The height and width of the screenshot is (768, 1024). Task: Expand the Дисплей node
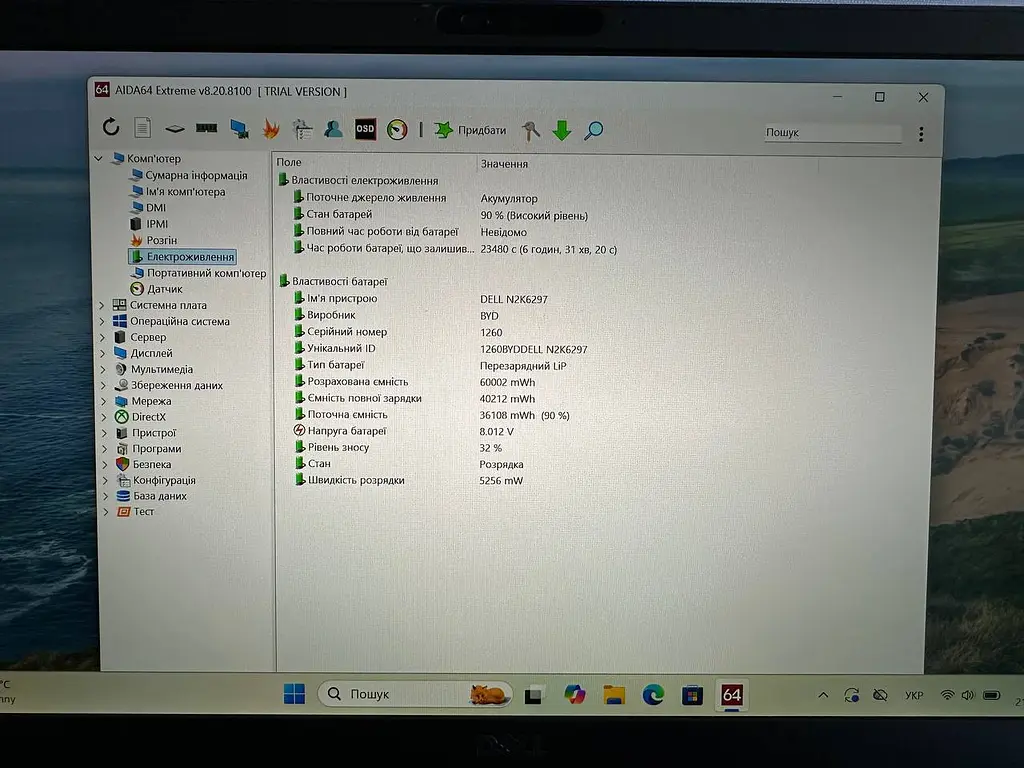tap(103, 353)
